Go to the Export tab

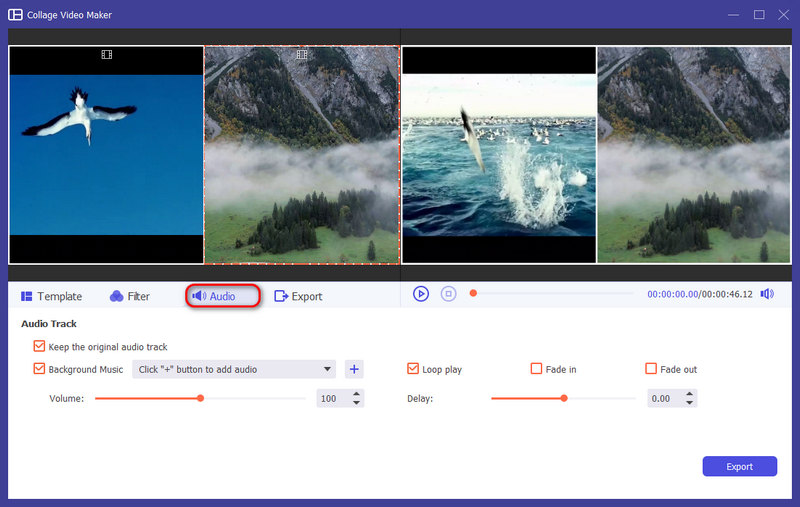(x=298, y=296)
